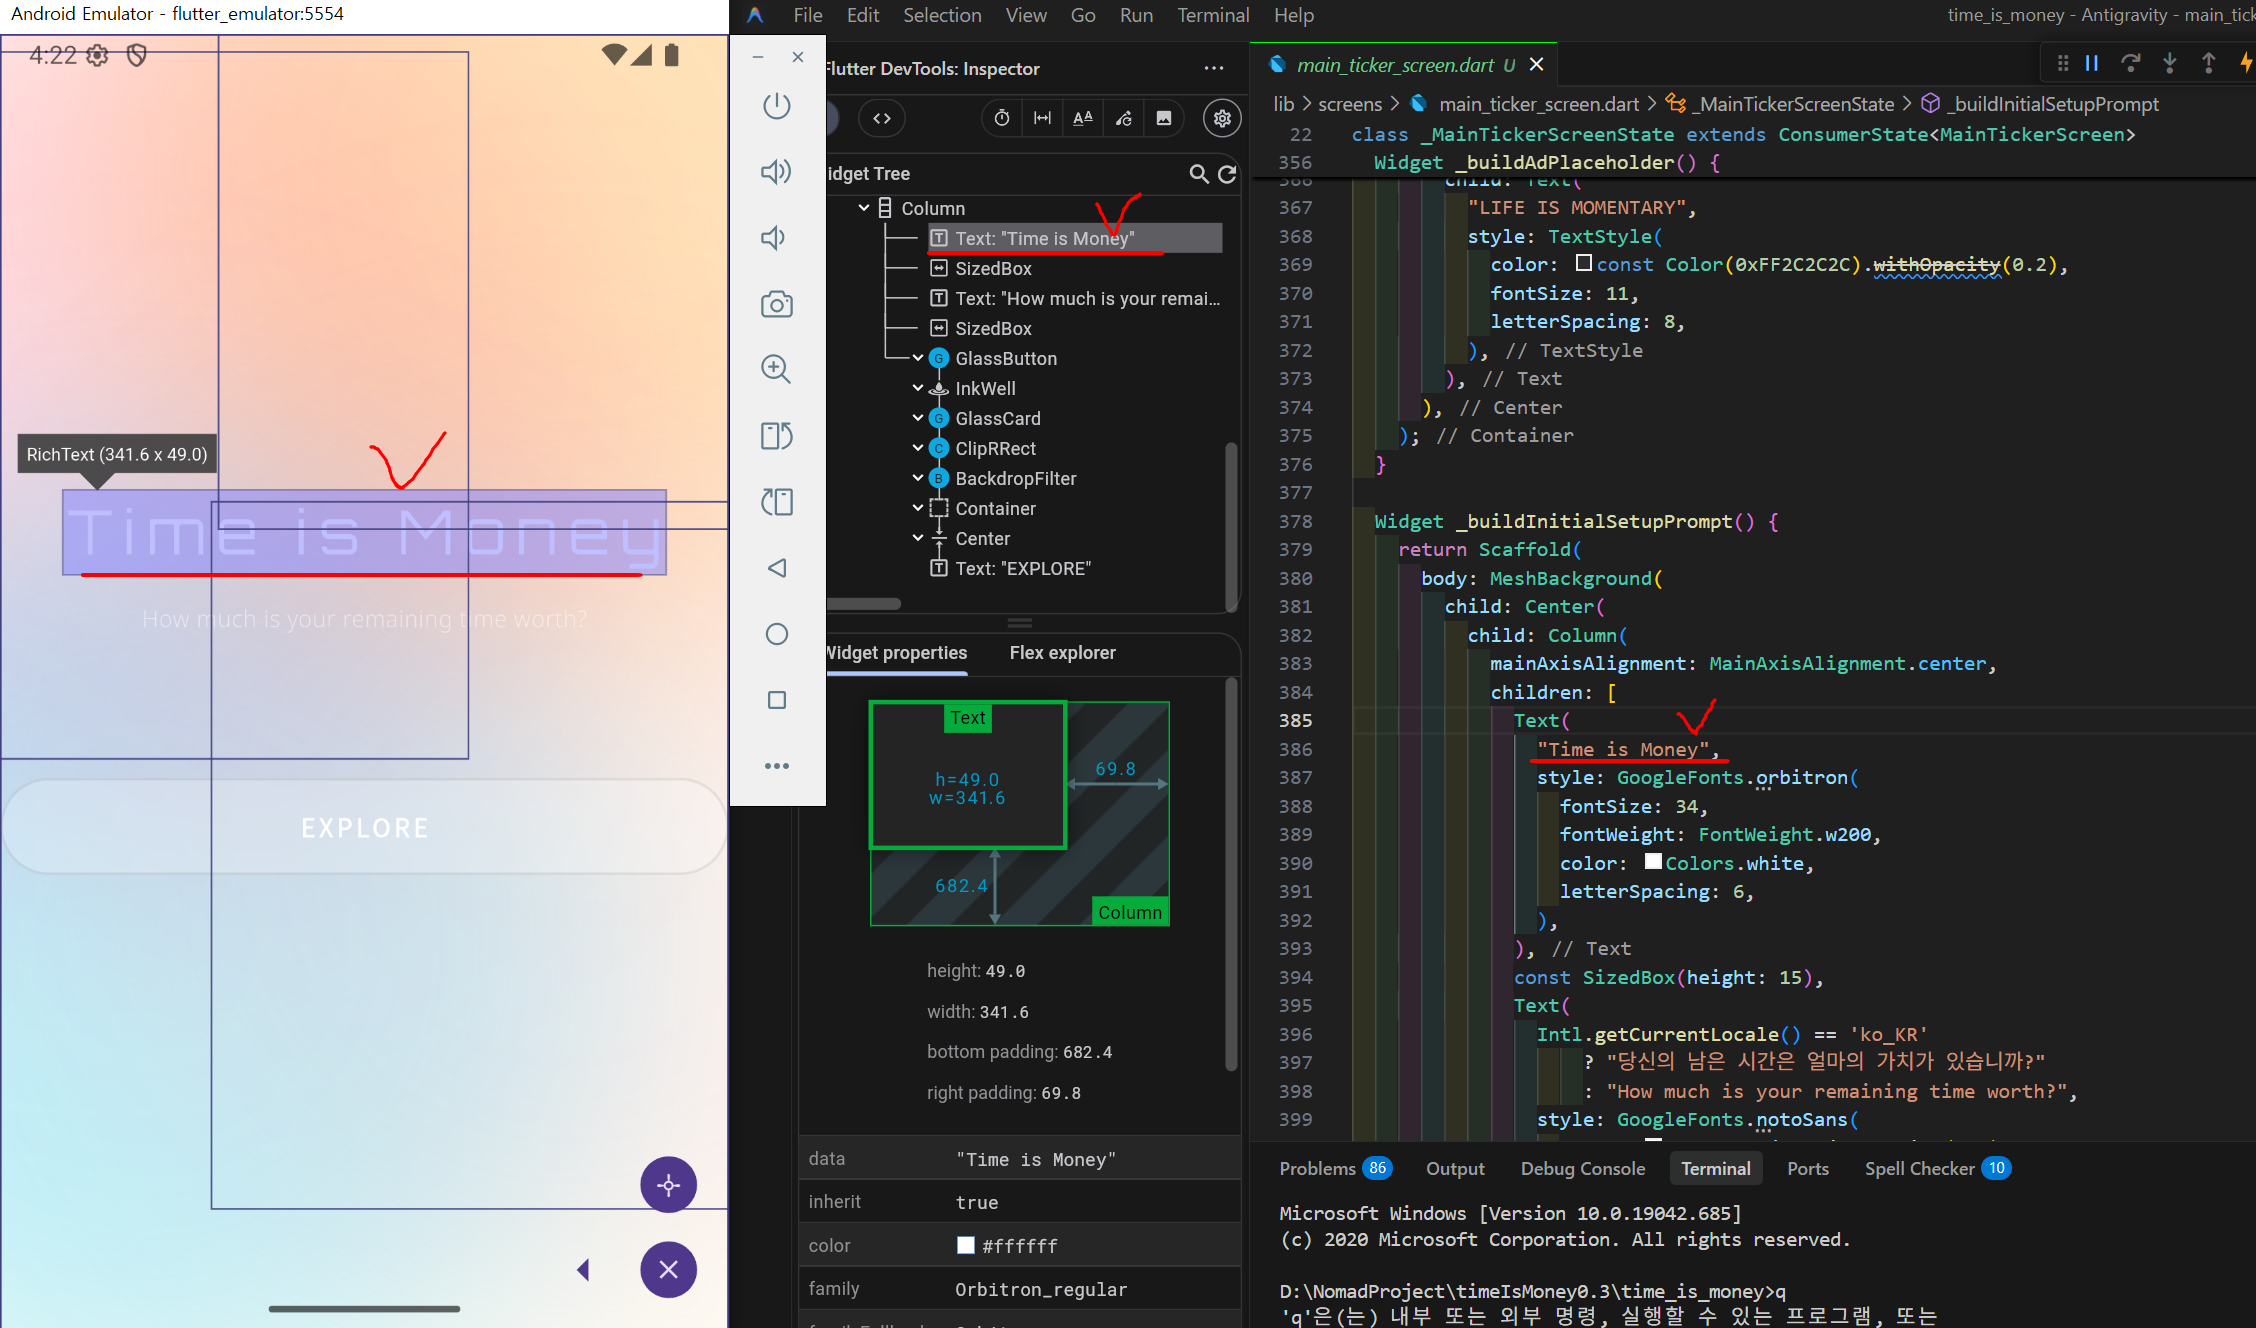Search the widget tree

1198,174
